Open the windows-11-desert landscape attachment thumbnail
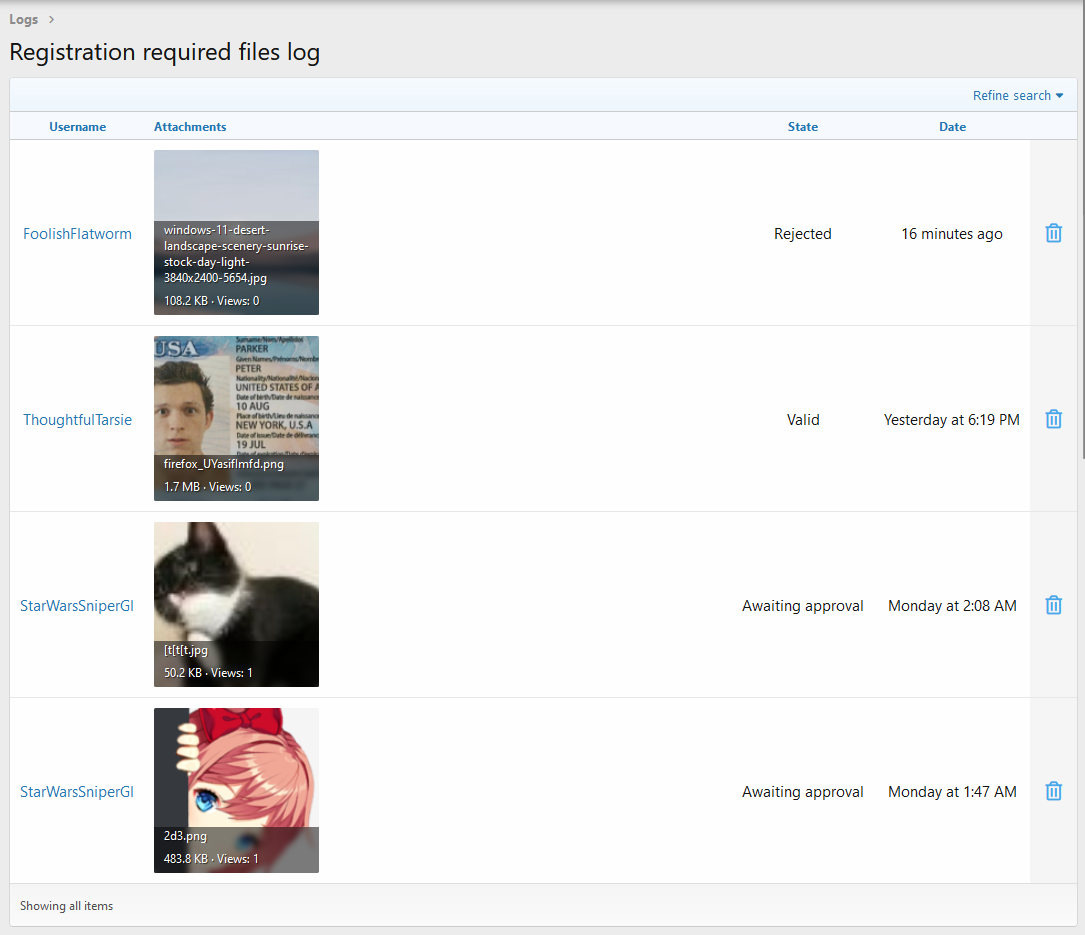The image size is (1085, 935). [236, 233]
